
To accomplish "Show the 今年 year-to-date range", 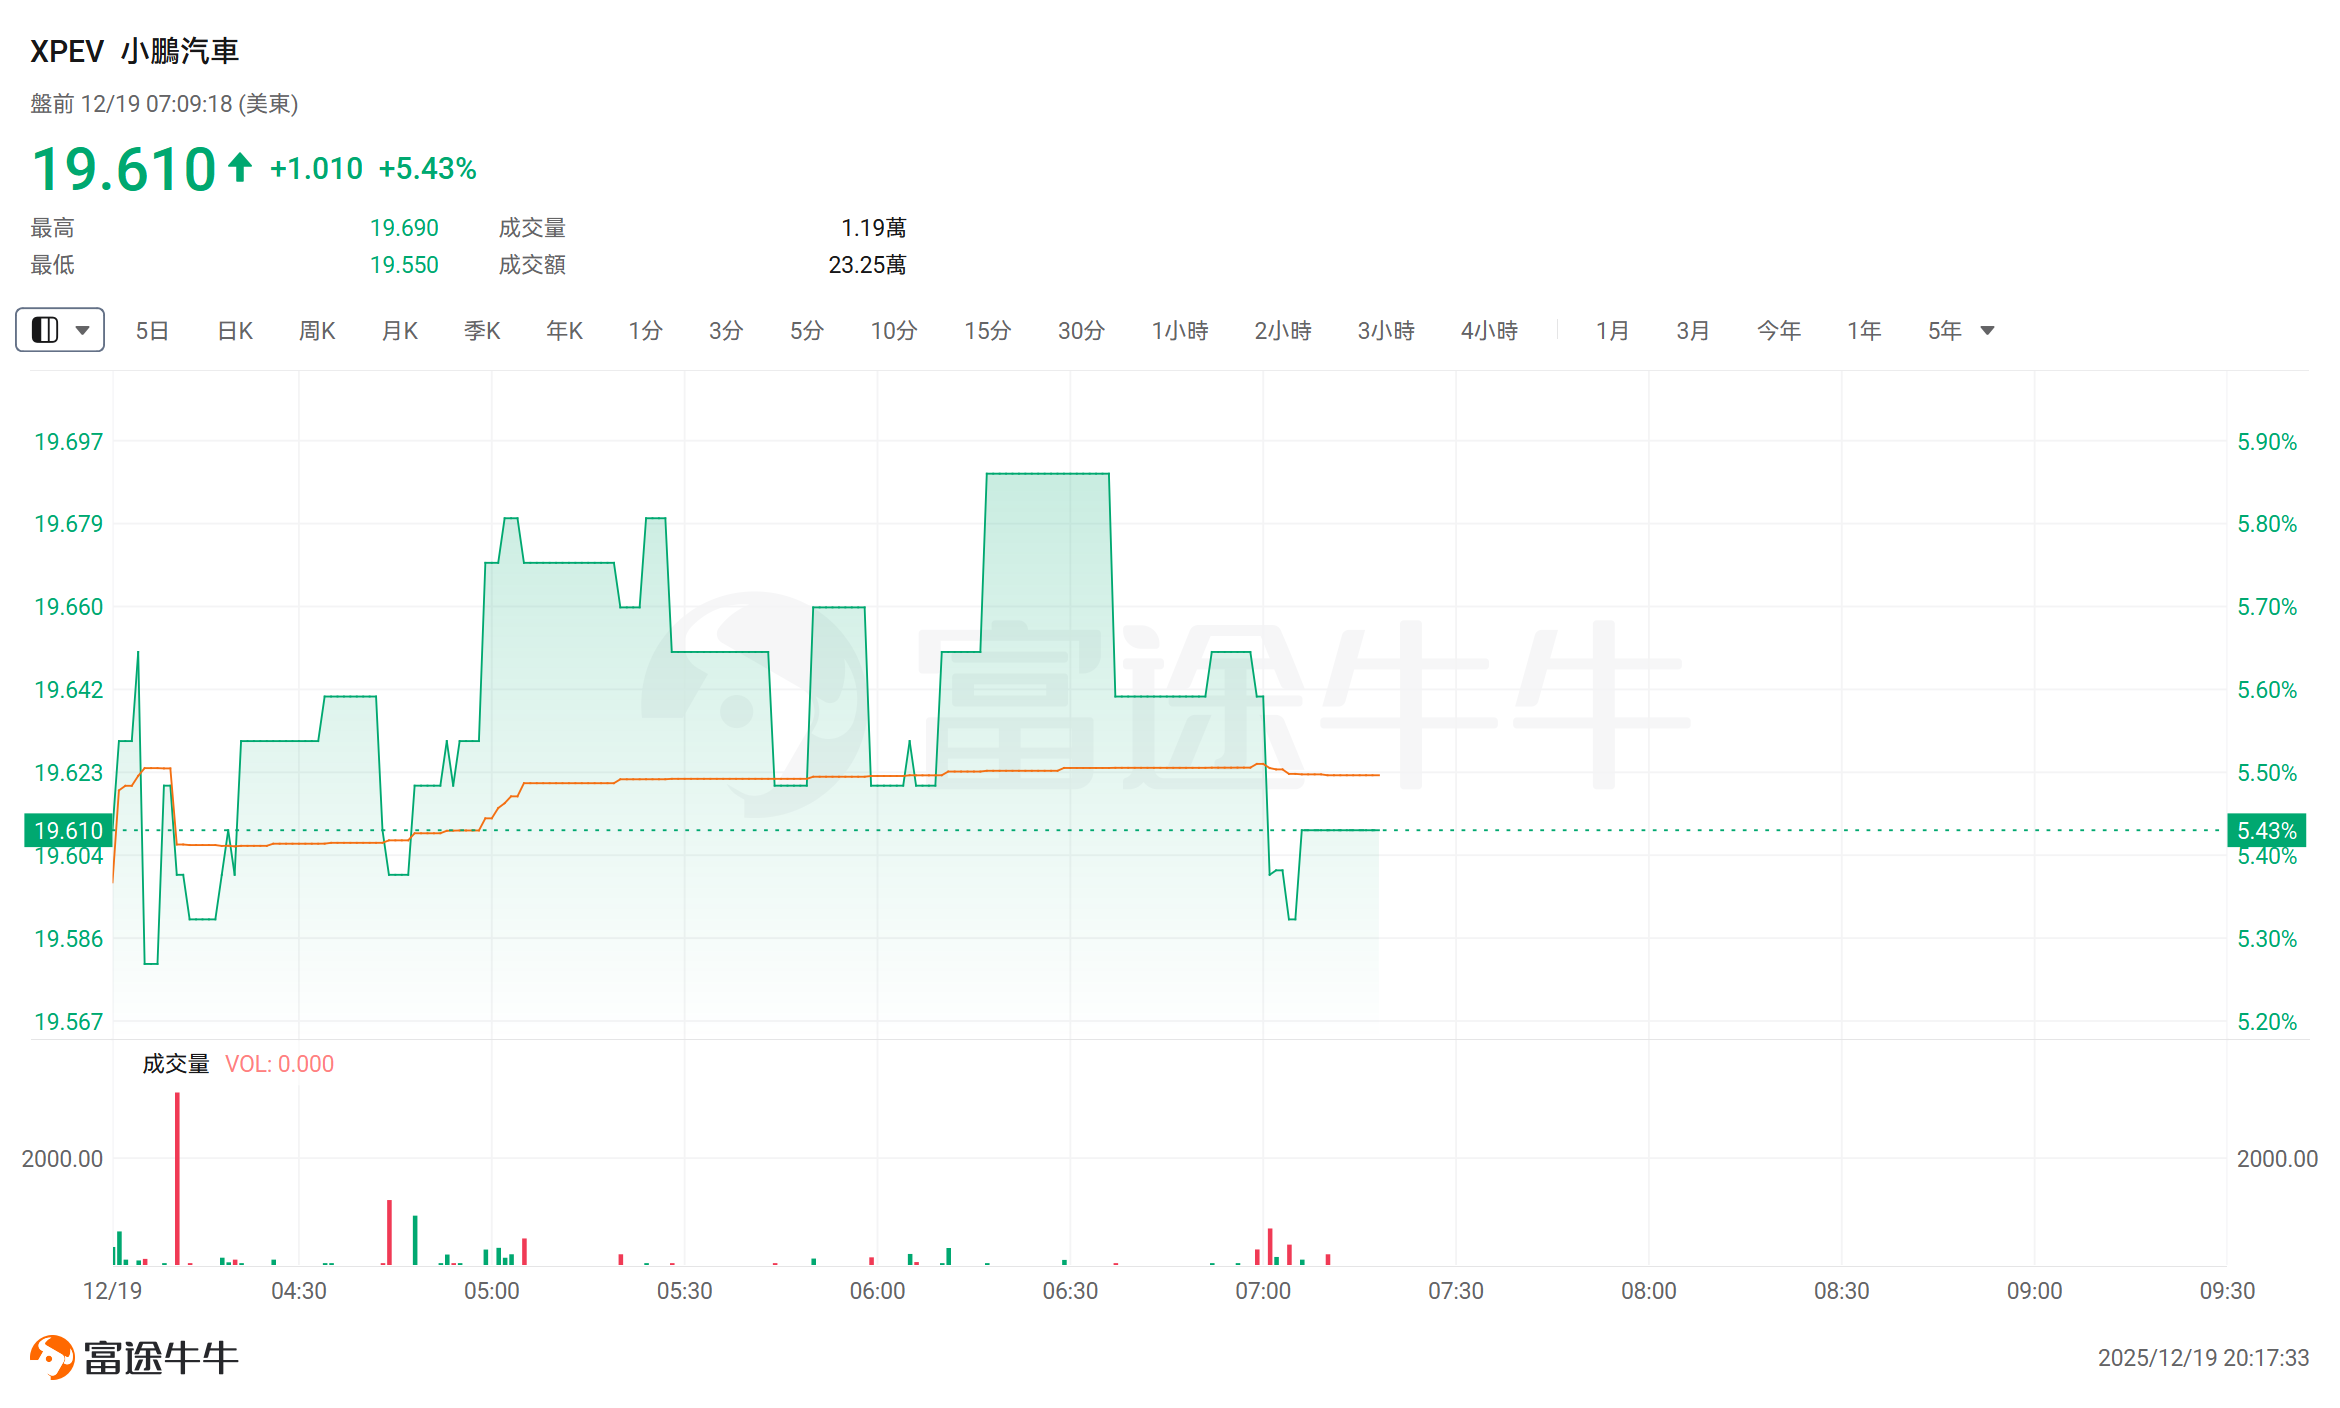I will click(x=1778, y=330).
